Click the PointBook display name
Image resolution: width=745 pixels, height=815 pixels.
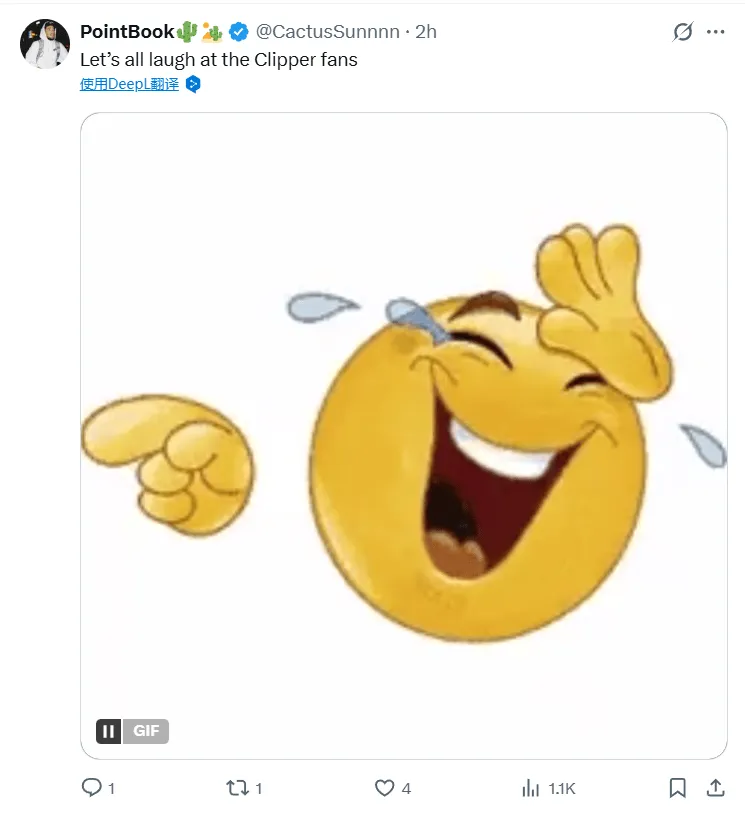tap(126, 31)
